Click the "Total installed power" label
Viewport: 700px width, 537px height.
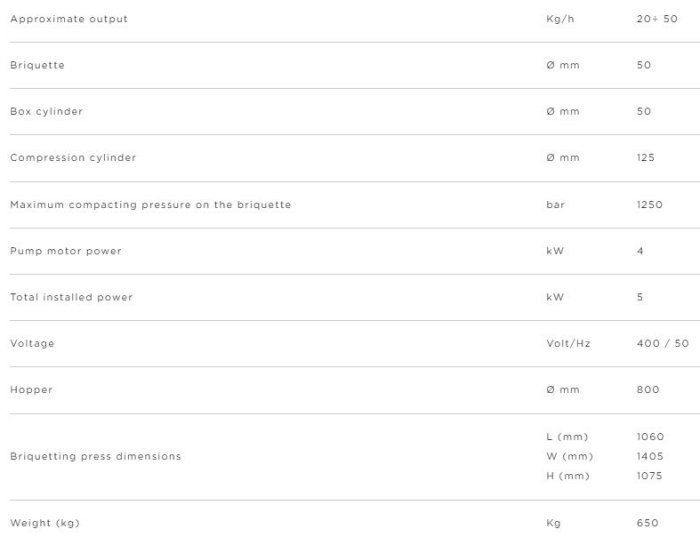coord(71,297)
